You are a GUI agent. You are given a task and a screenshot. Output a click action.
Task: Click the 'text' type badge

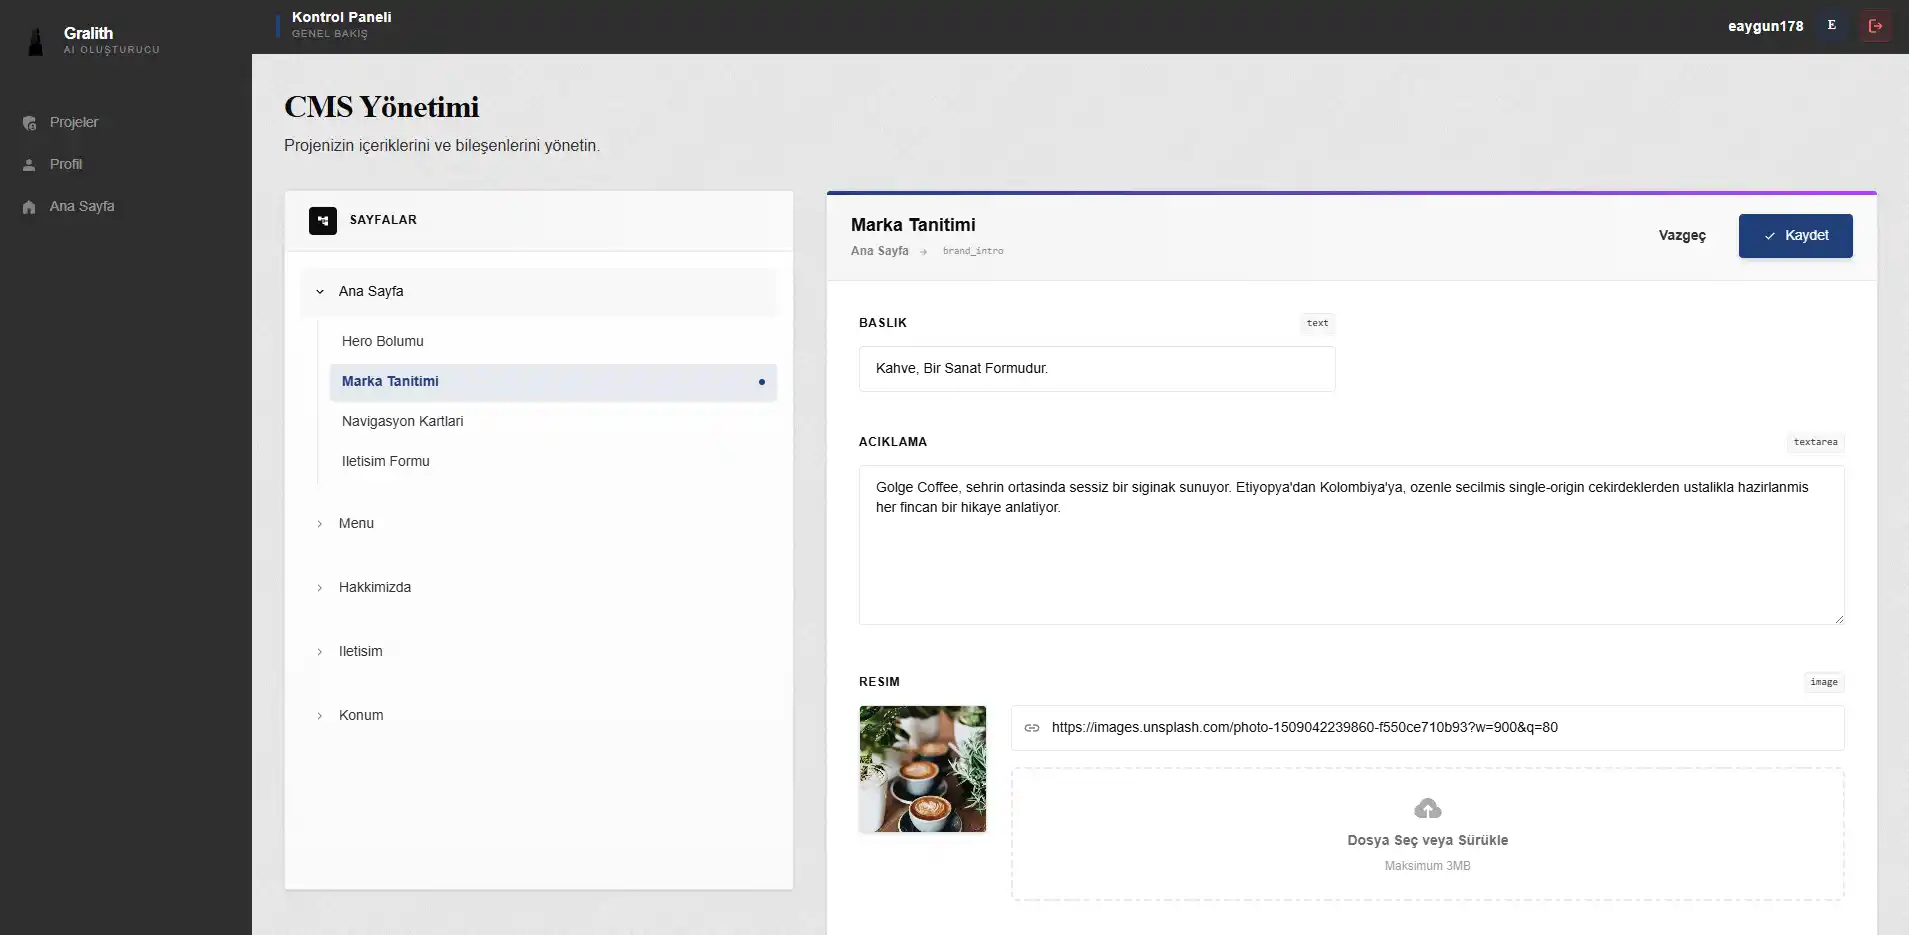(x=1318, y=324)
